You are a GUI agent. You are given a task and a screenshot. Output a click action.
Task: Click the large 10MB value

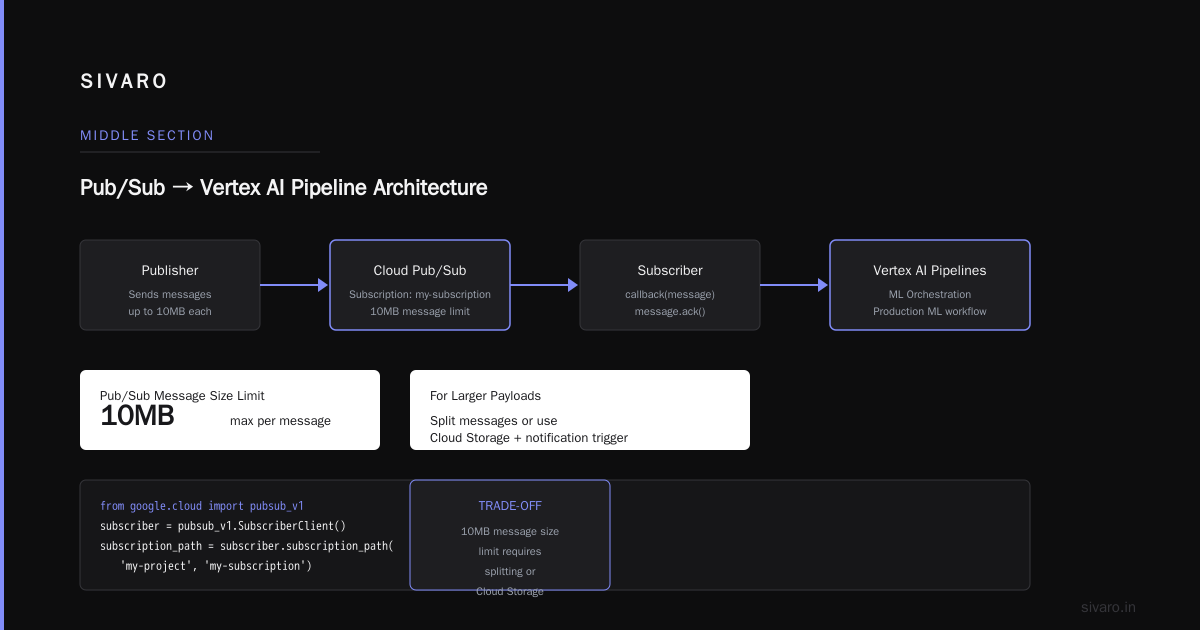click(x=137, y=416)
